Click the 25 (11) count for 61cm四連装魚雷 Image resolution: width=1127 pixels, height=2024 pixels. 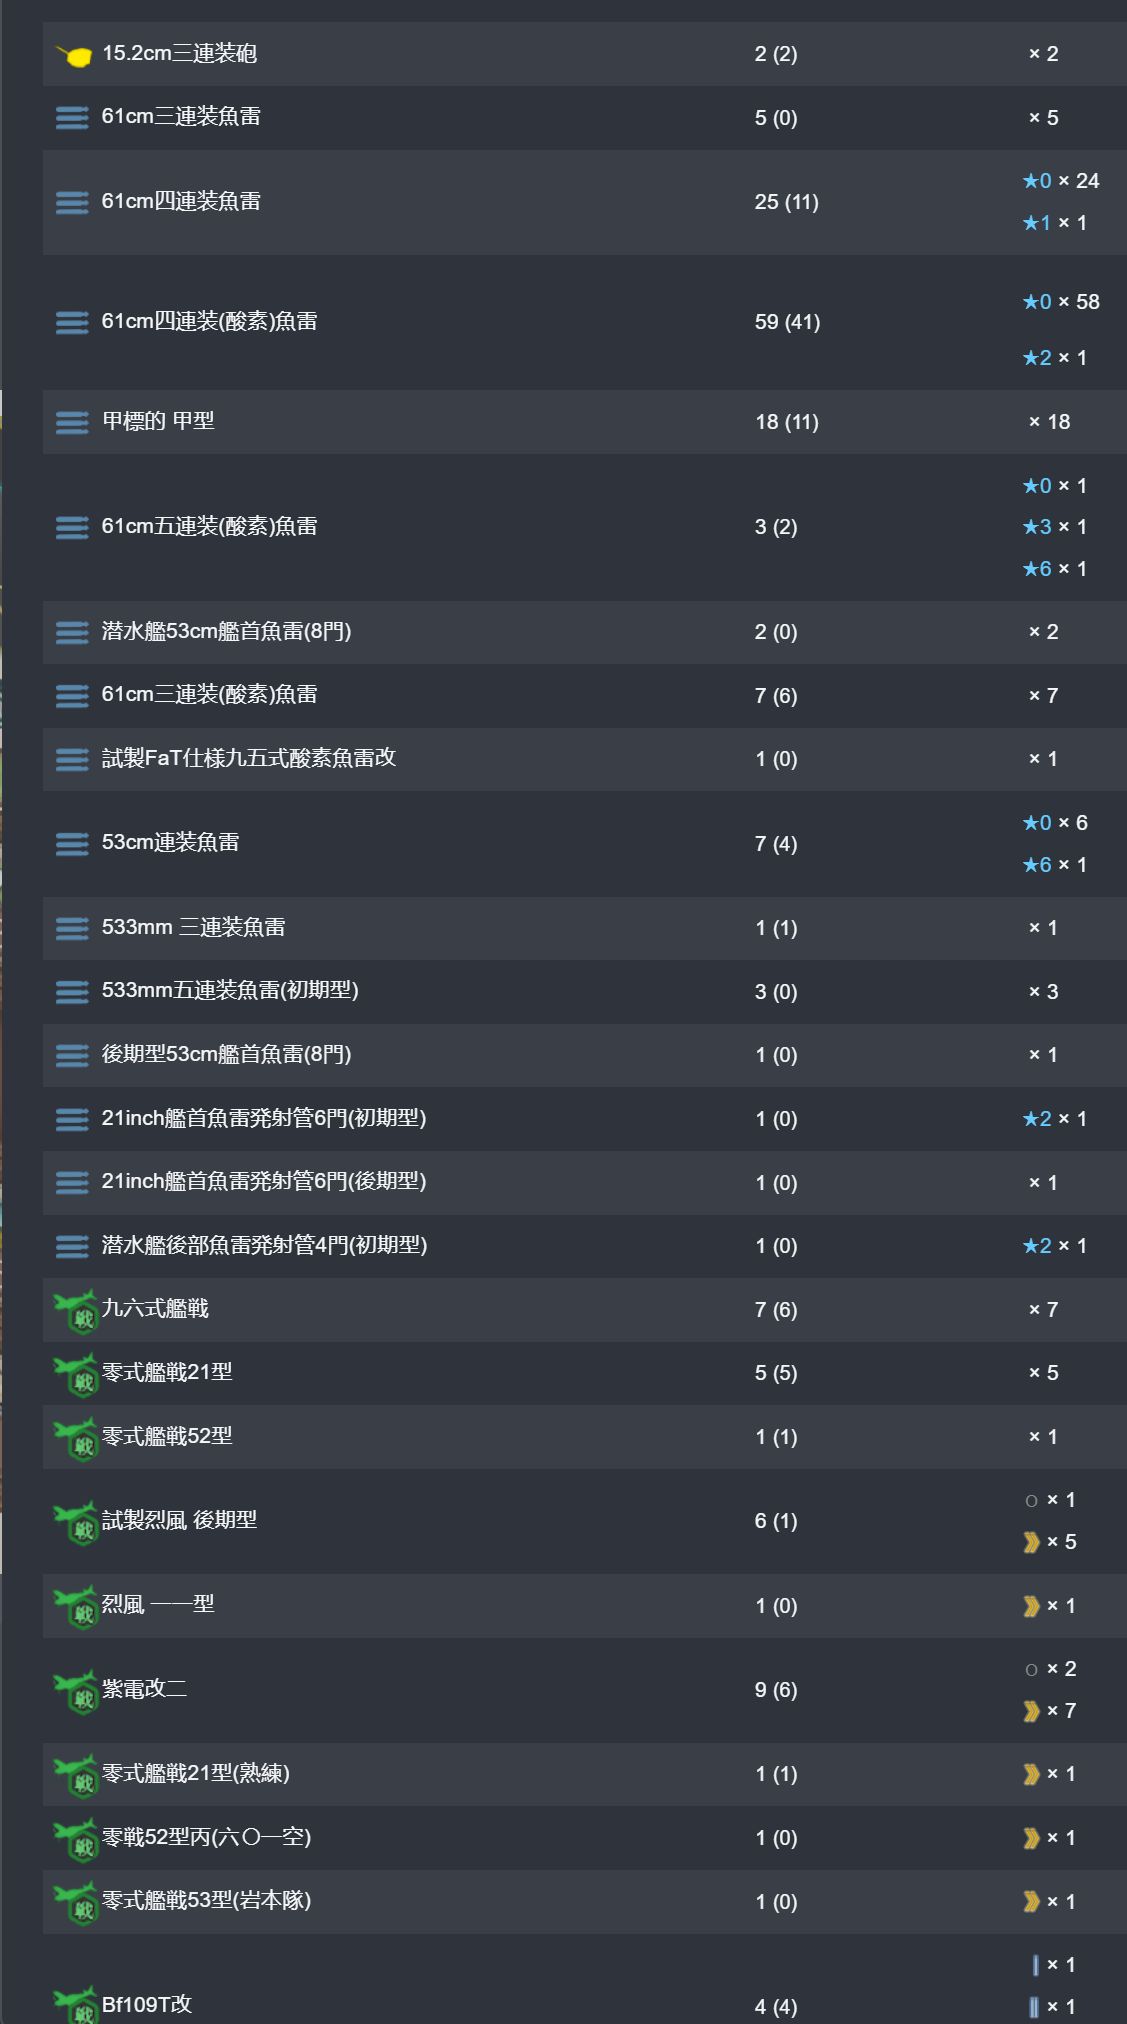pos(786,202)
